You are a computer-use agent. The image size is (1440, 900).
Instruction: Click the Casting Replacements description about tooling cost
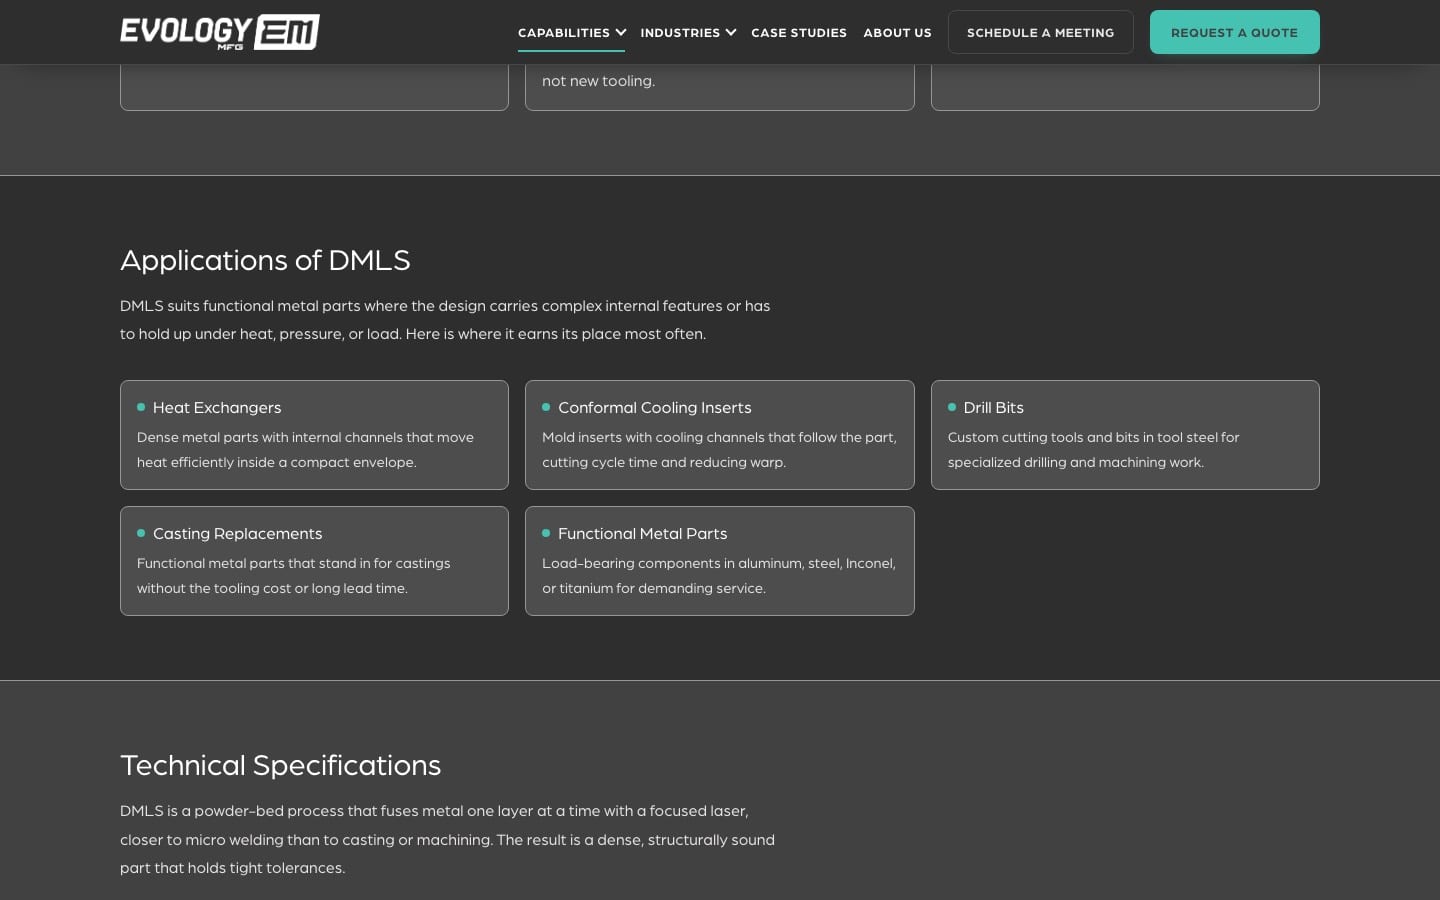tap(293, 576)
